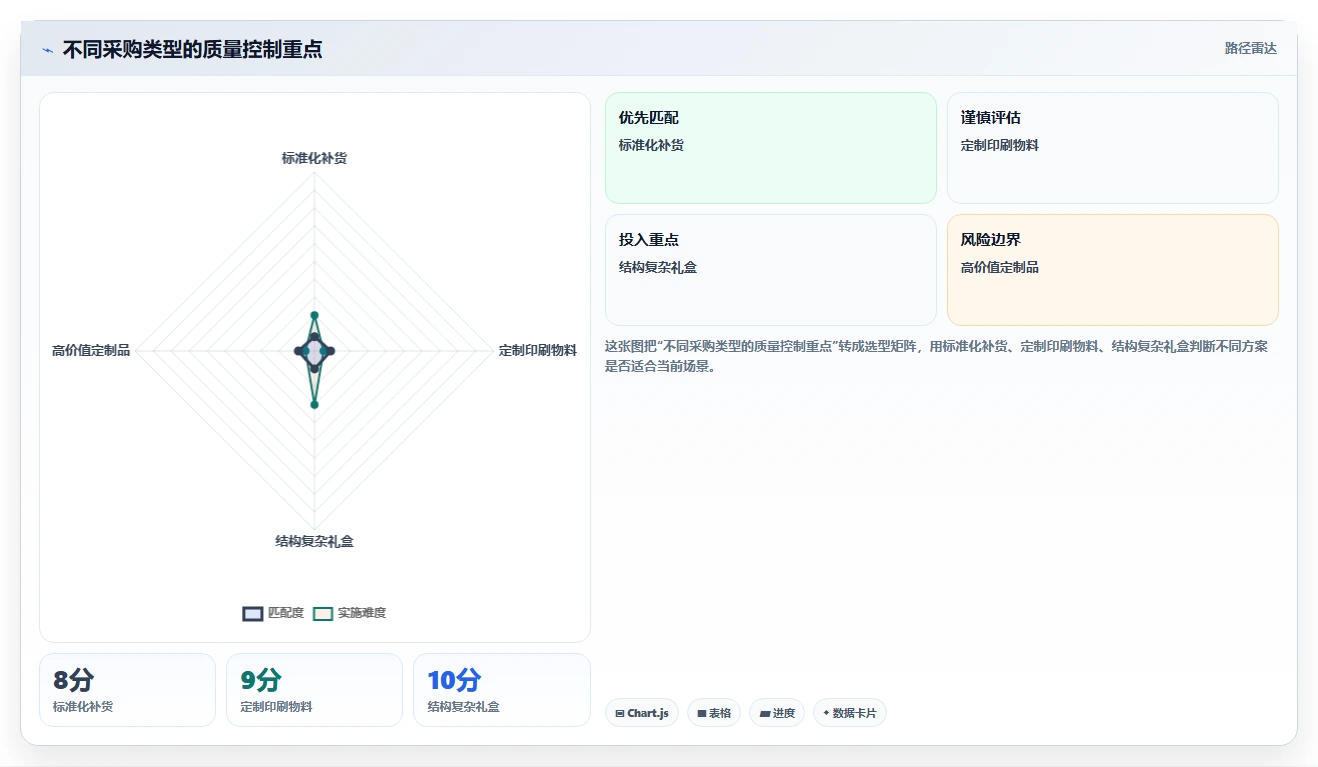Click the 高价值定制品 radar axis label
This screenshot has height=767, width=1318.
click(x=91, y=350)
